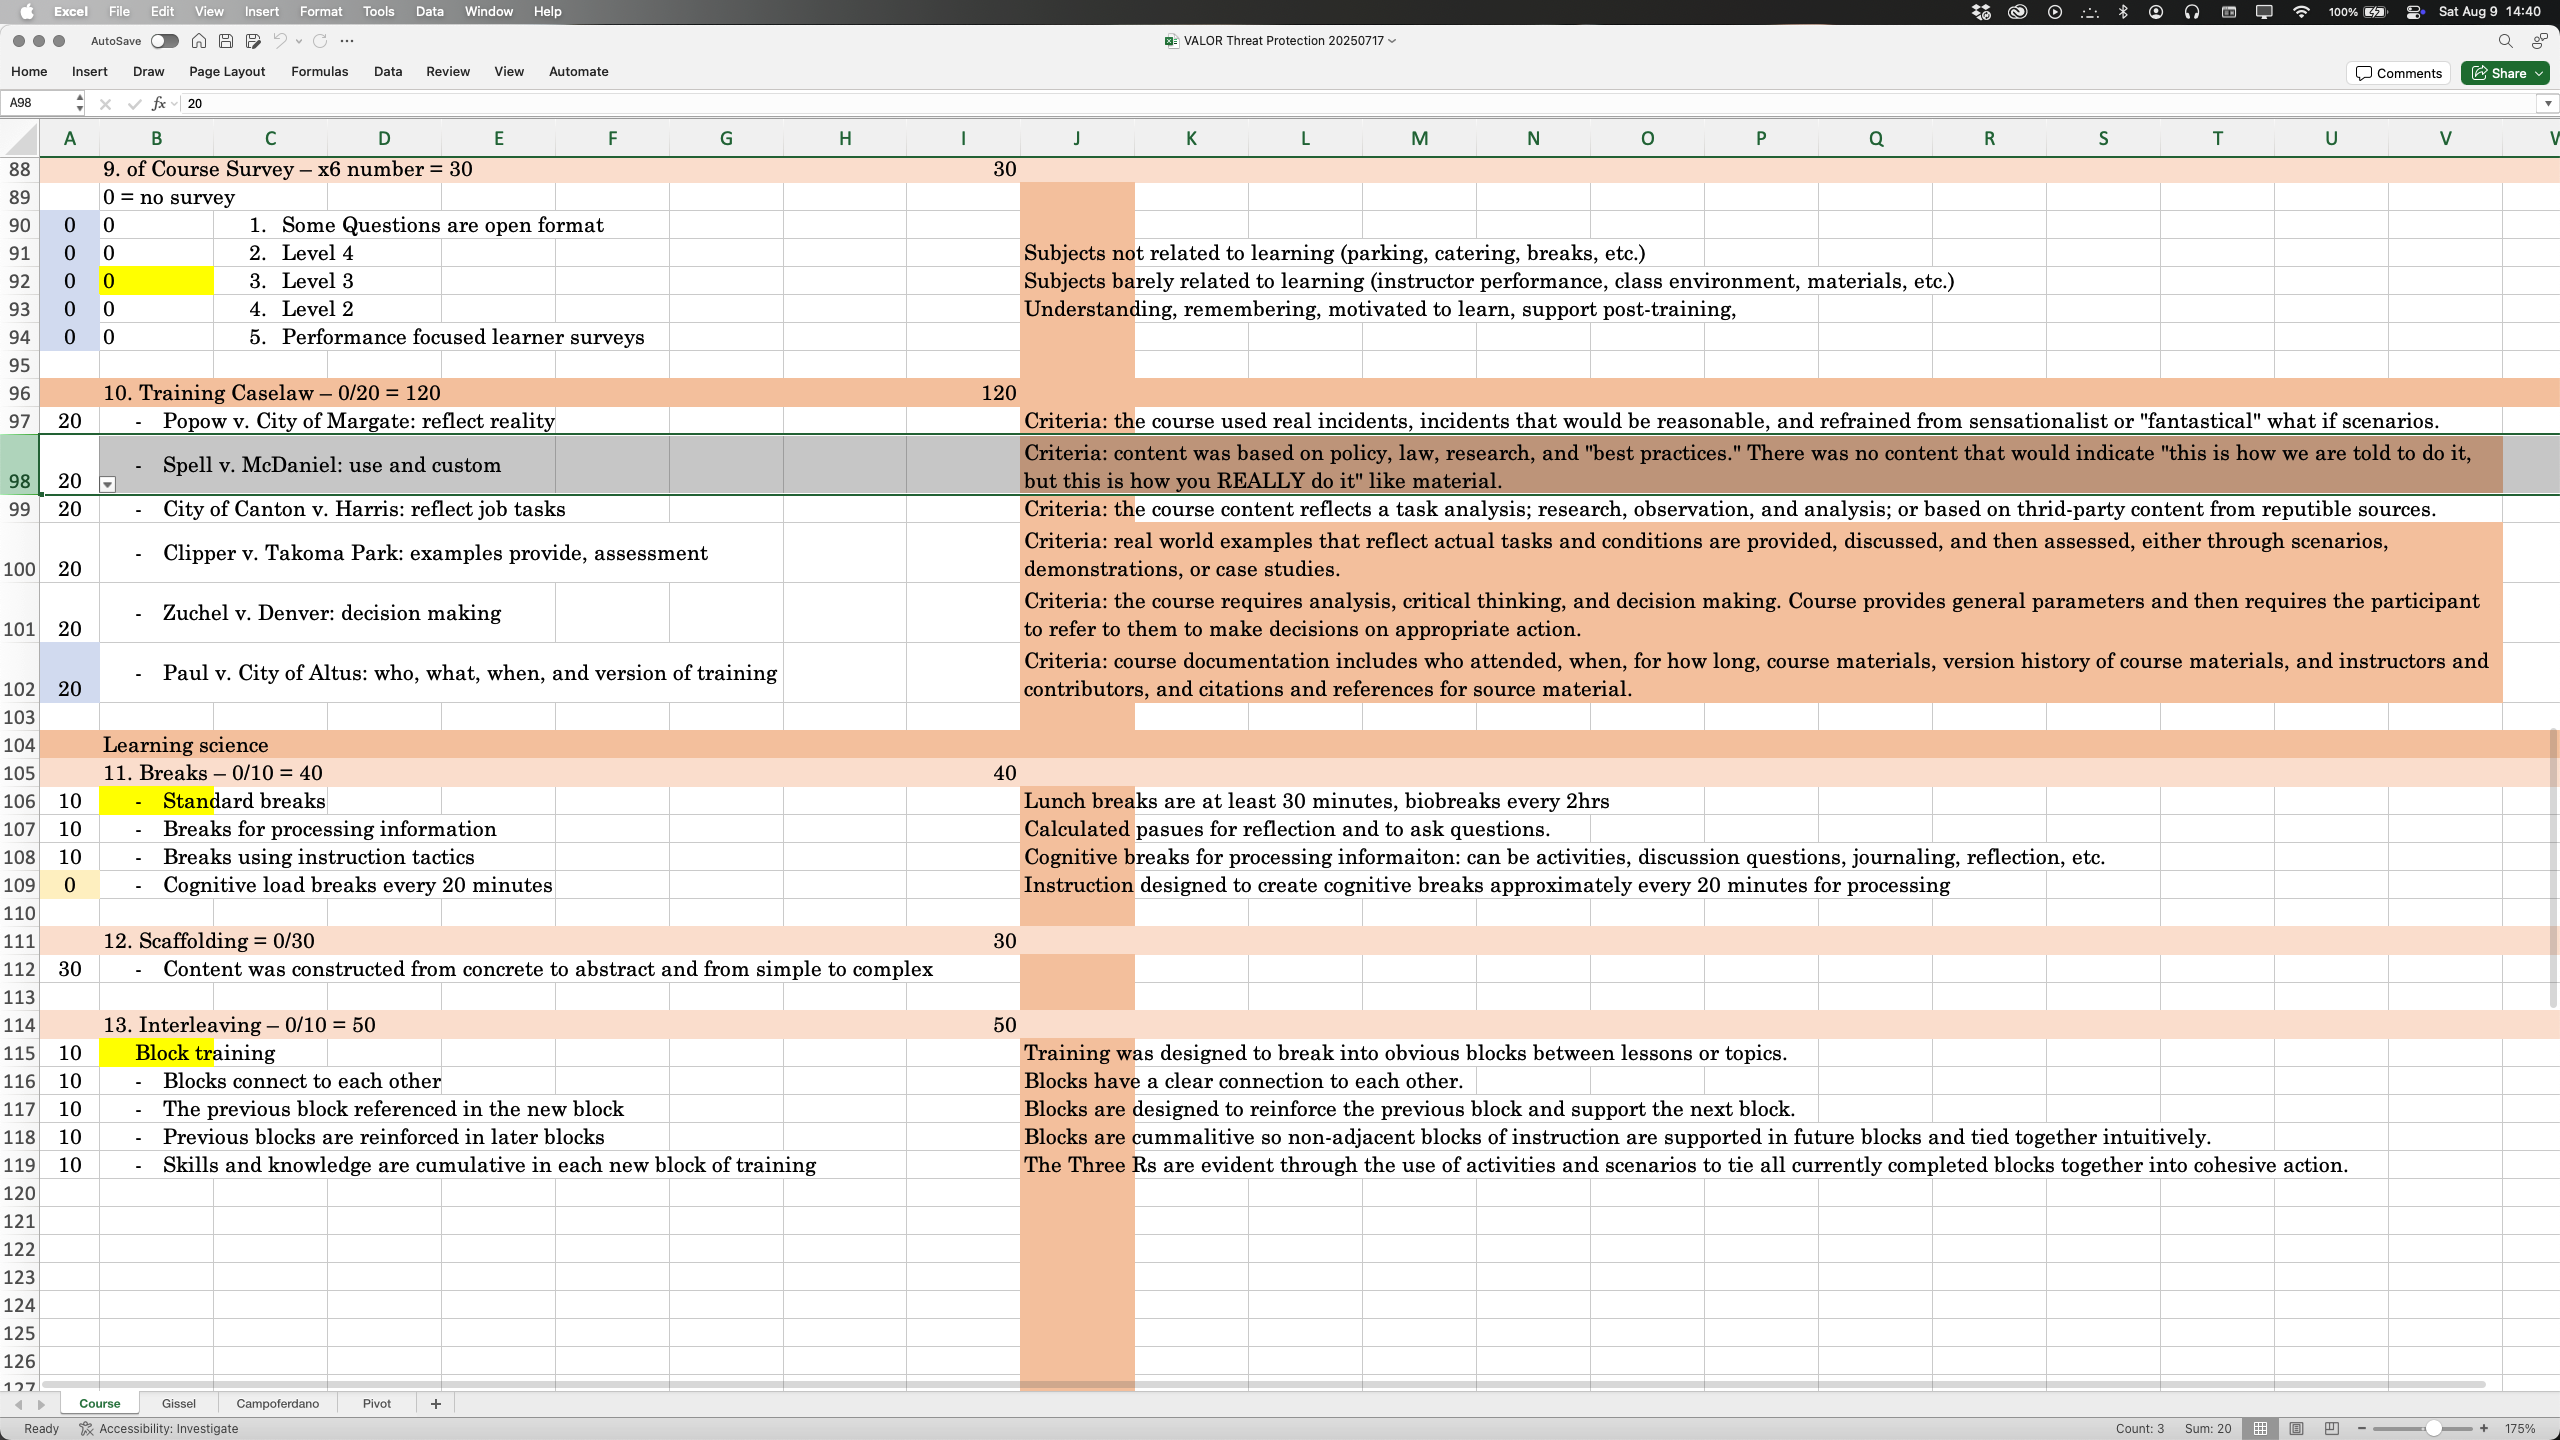Click the fx insert function icon
This screenshot has height=1440, width=2560.
click(158, 103)
